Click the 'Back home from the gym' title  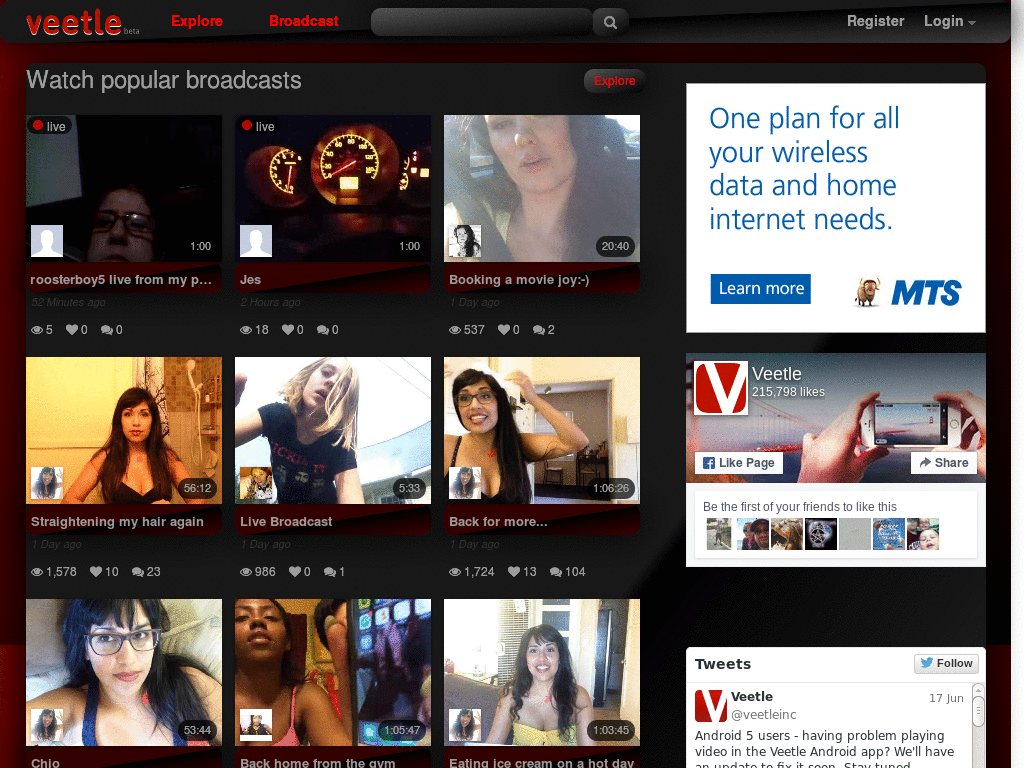pos(317,763)
